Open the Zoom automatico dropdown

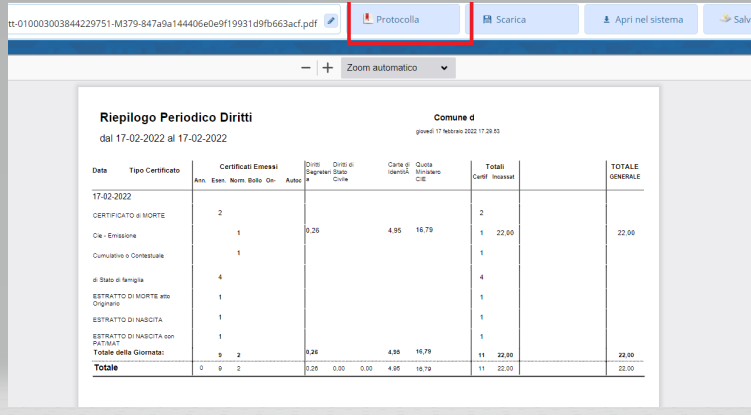(397, 68)
